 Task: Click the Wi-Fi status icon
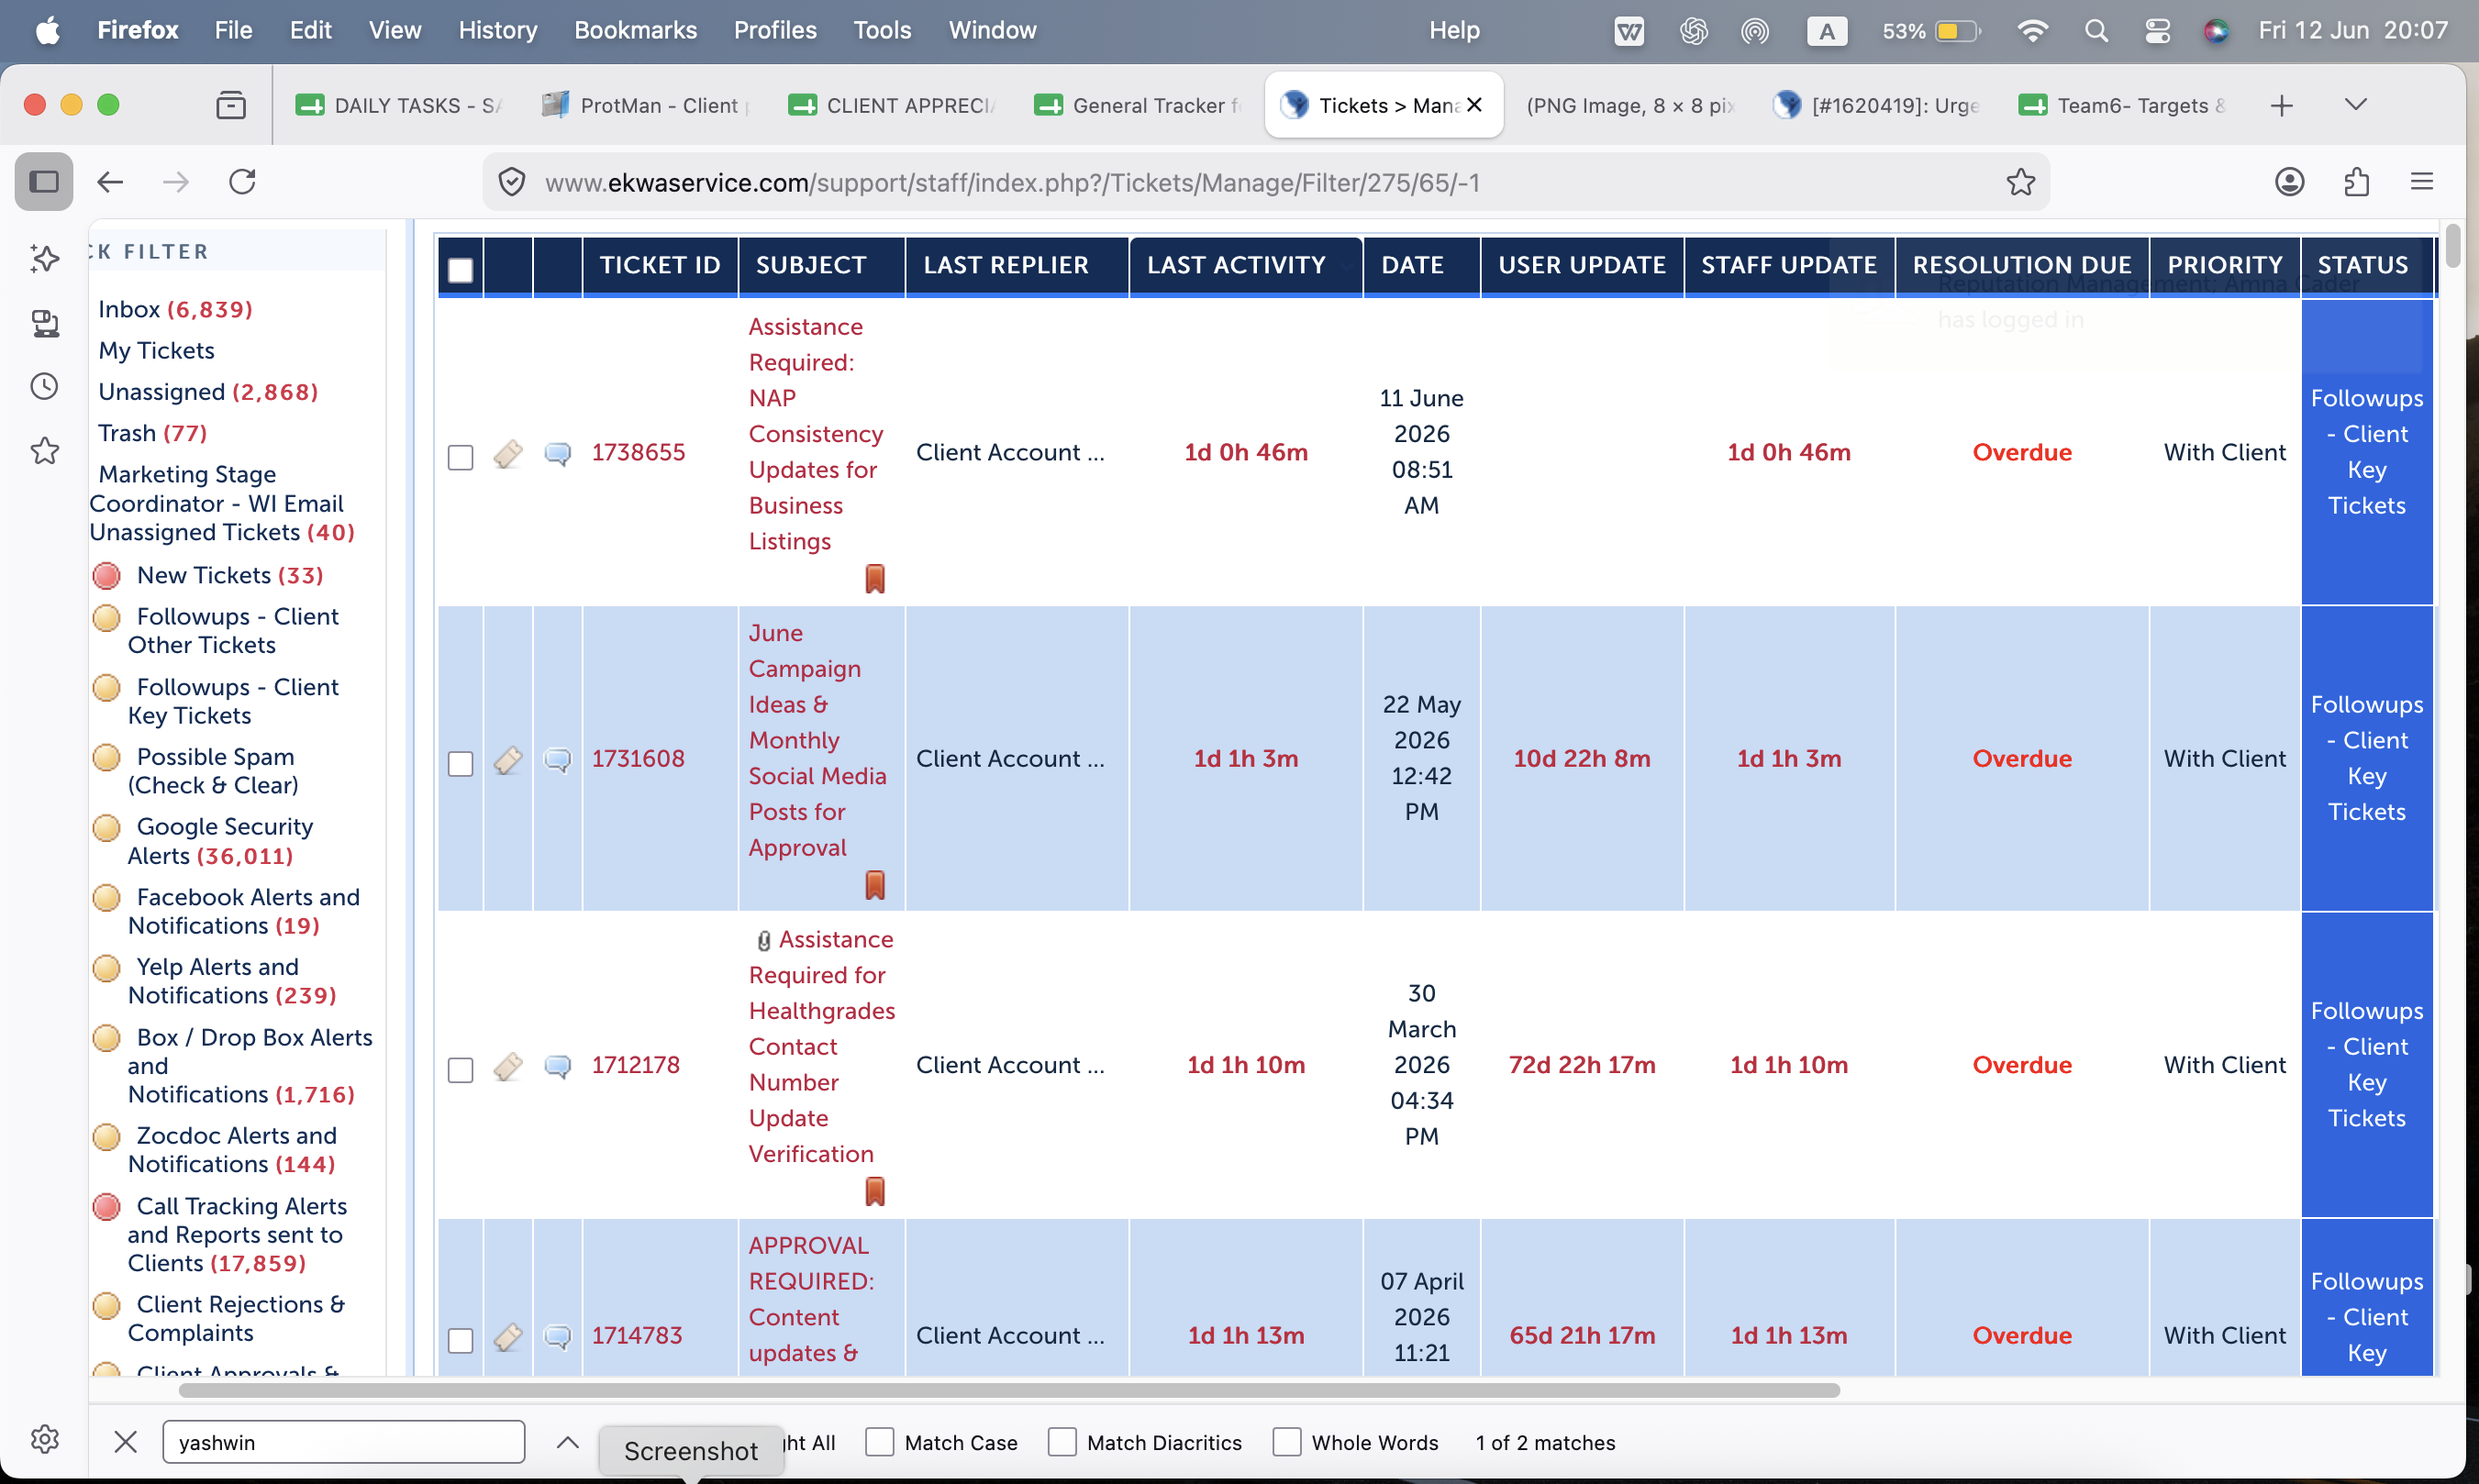[x=2031, y=31]
